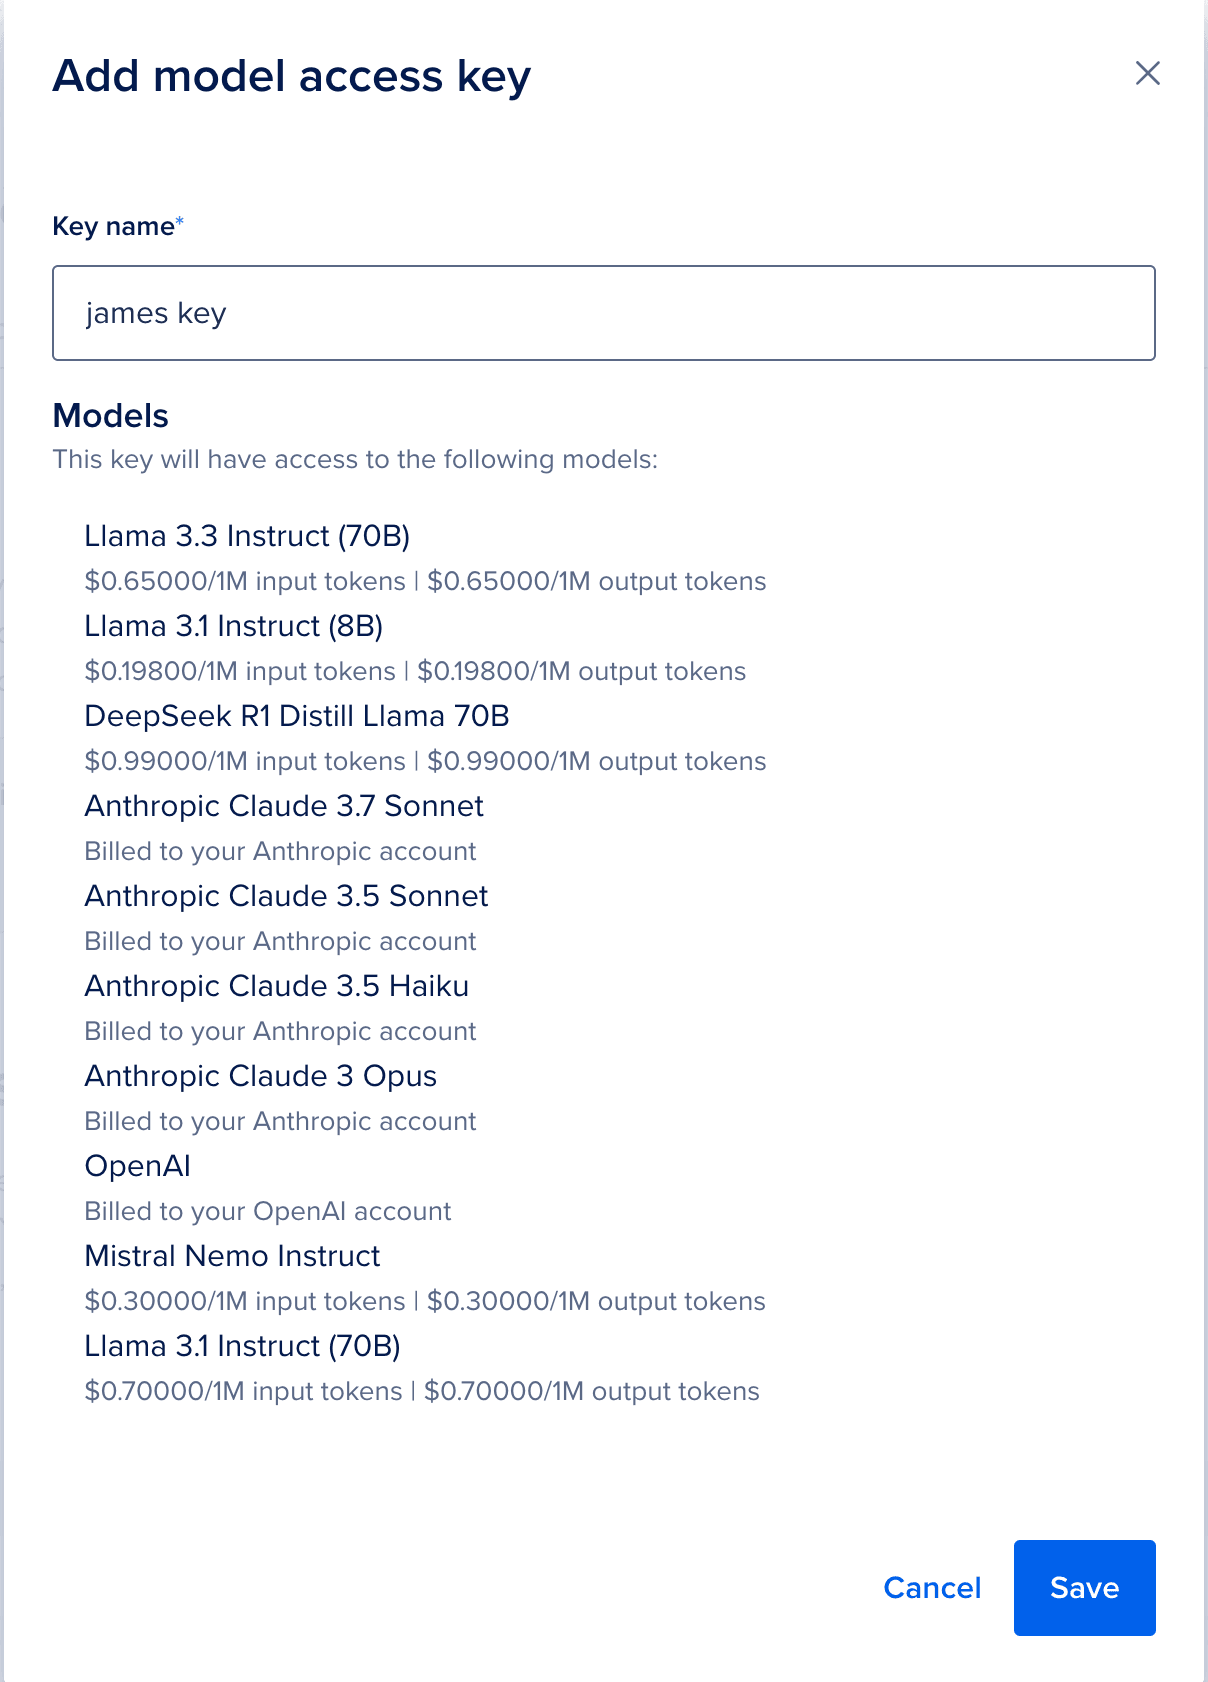
Task: Select the OpenAI model entry
Action: coord(138,1165)
